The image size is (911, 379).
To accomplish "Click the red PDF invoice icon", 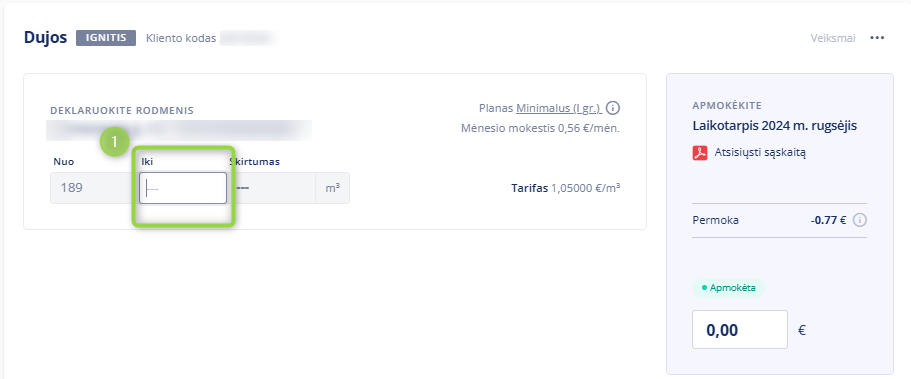I will tap(700, 153).
